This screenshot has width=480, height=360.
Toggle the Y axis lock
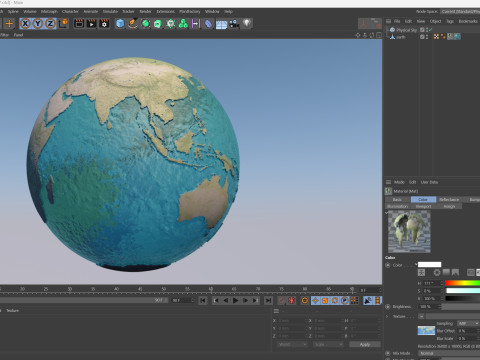click(x=38, y=24)
